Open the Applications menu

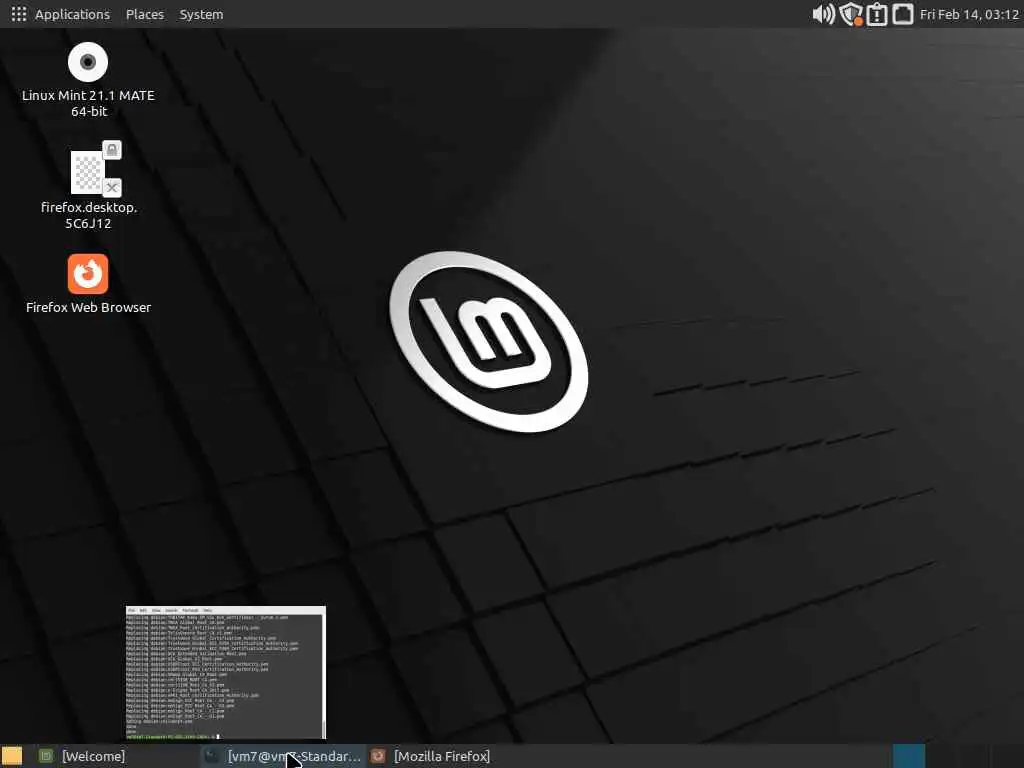click(x=72, y=14)
